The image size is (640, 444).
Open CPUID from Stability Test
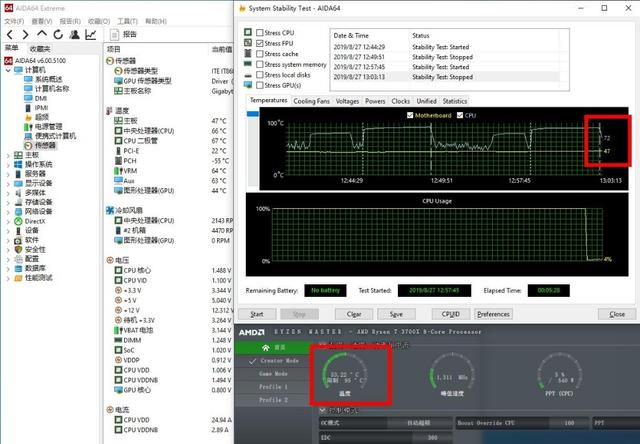tap(451, 314)
